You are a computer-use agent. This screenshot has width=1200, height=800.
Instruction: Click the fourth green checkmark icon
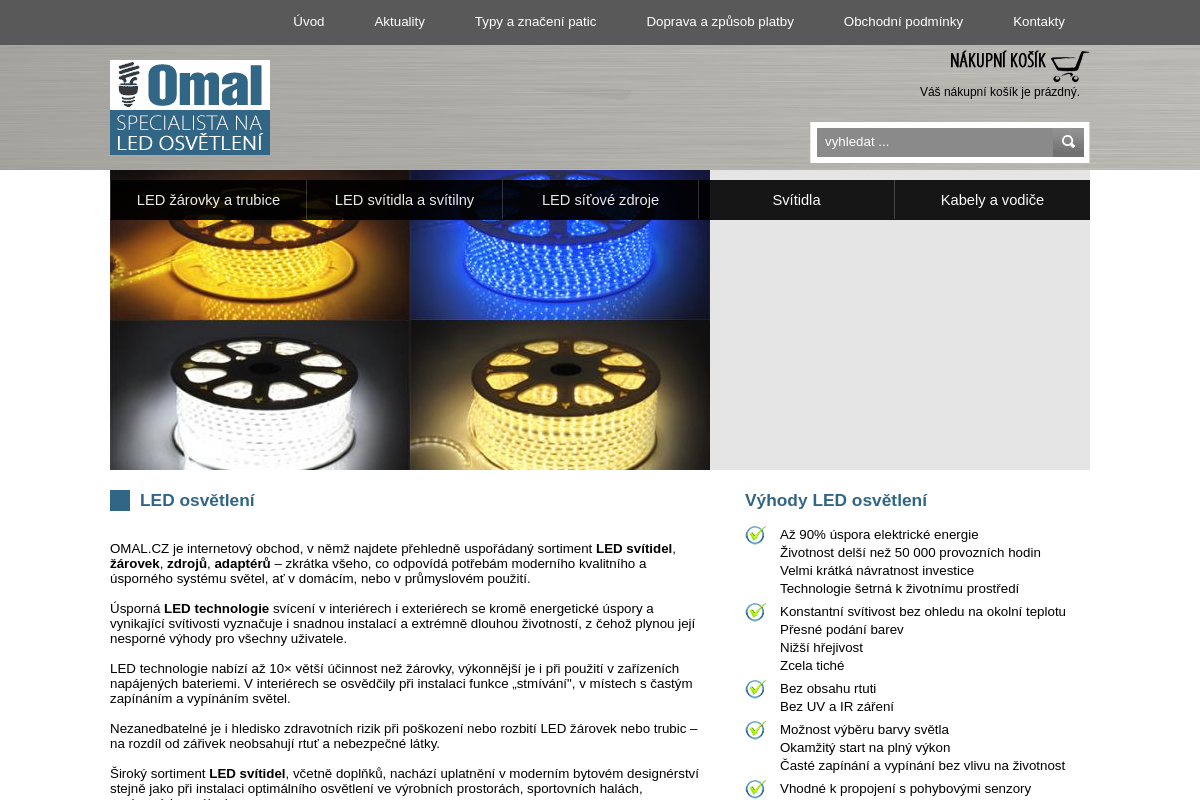tap(755, 731)
